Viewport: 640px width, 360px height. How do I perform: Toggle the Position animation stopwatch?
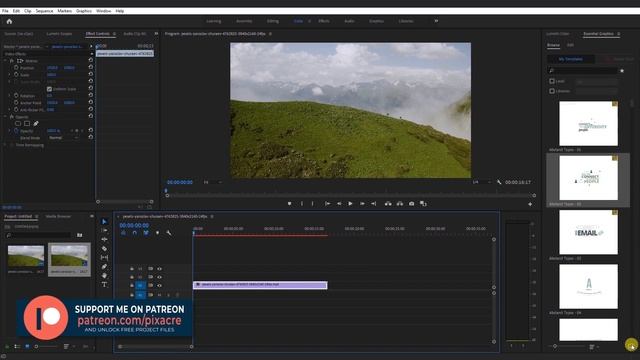[x=16, y=67]
